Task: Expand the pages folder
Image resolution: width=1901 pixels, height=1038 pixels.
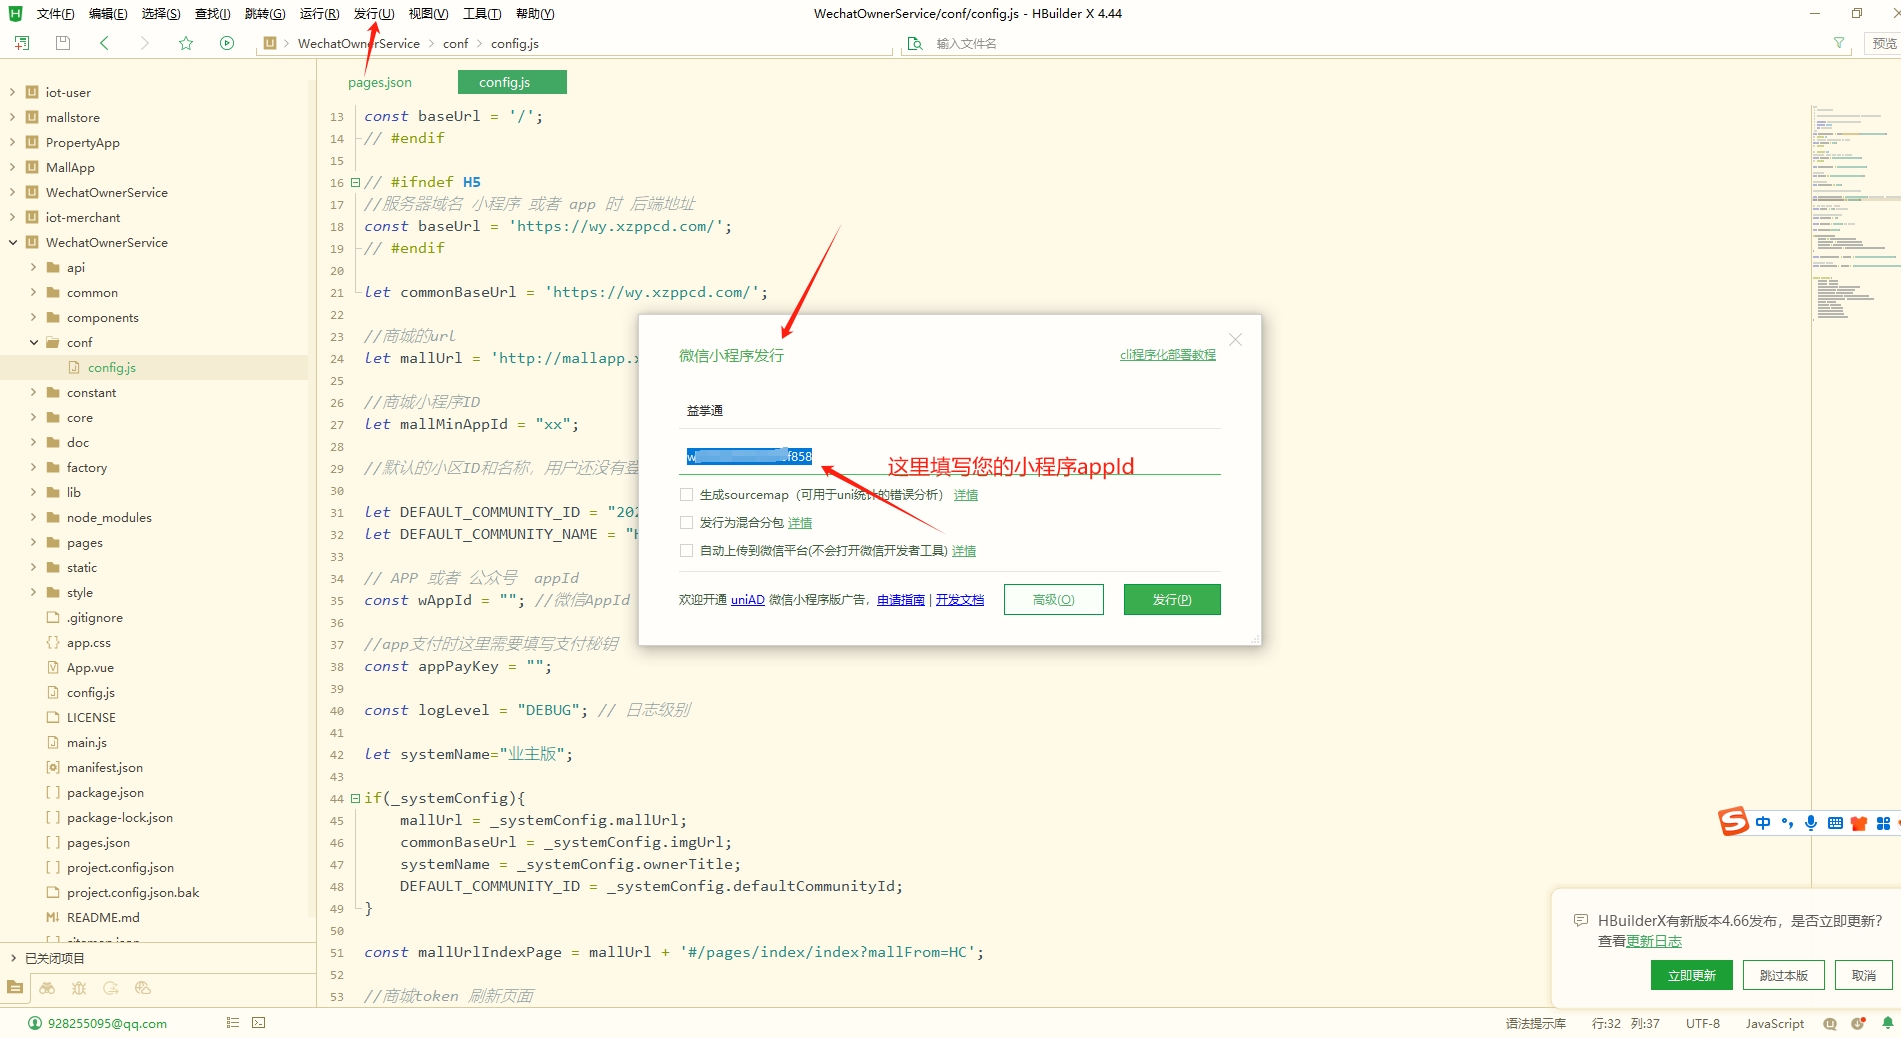Action: click(x=33, y=542)
